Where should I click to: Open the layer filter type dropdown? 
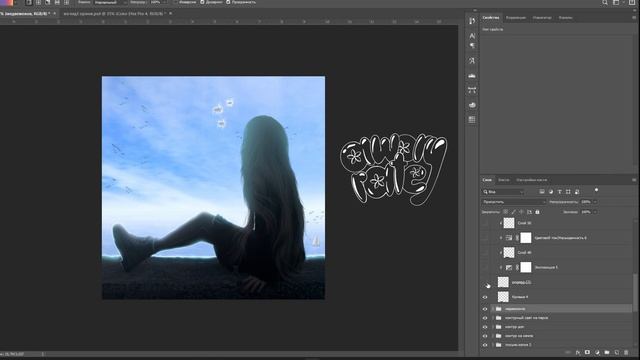click(503, 191)
